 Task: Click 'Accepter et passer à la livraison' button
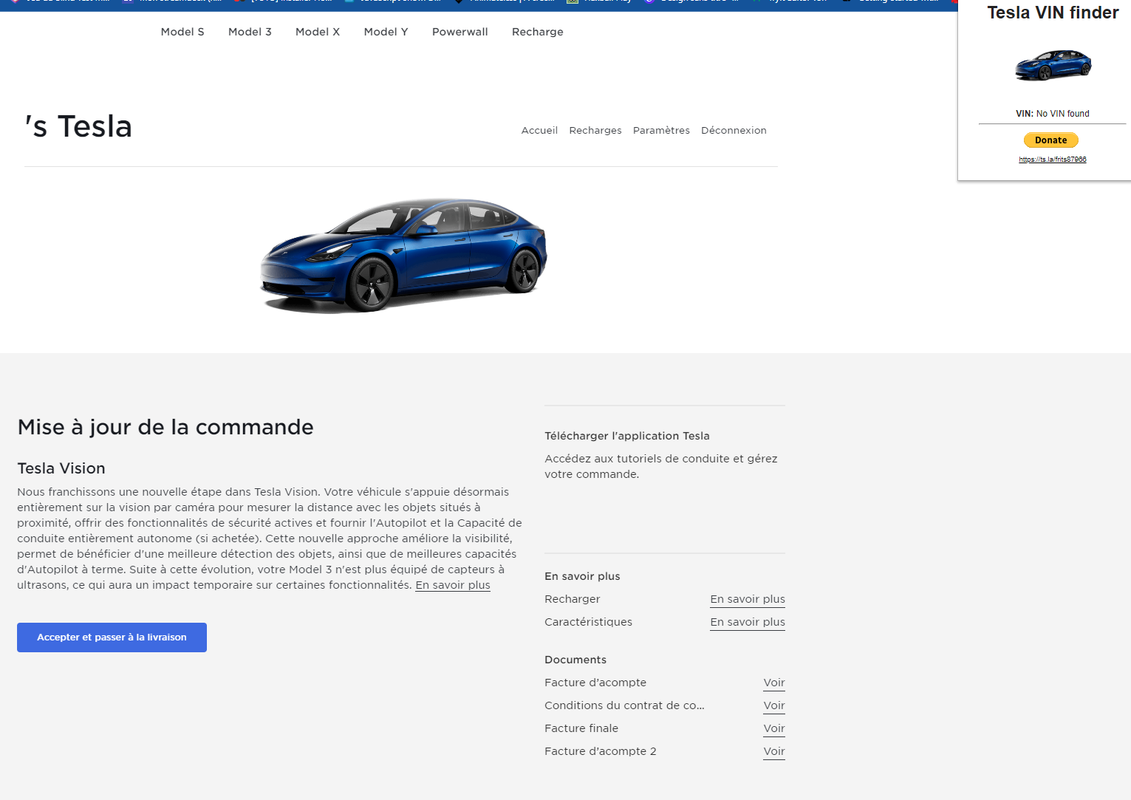coord(112,637)
